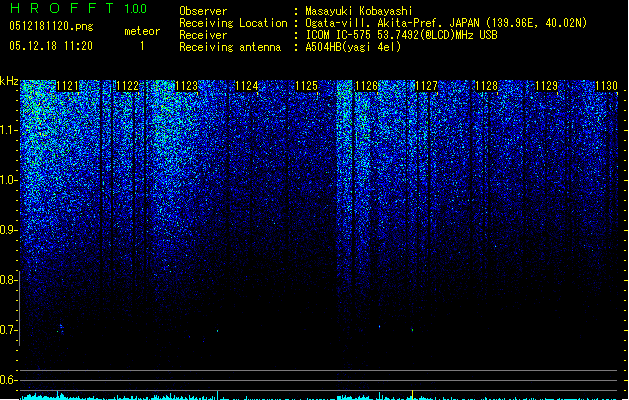Click the 1124 time marker

[247, 86]
